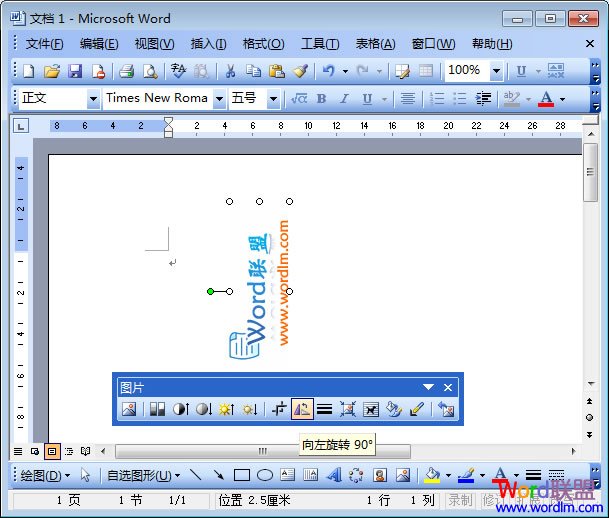The height and width of the screenshot is (518, 609).
Task: Open the style dropdown showing 正文
Action: tap(93, 99)
